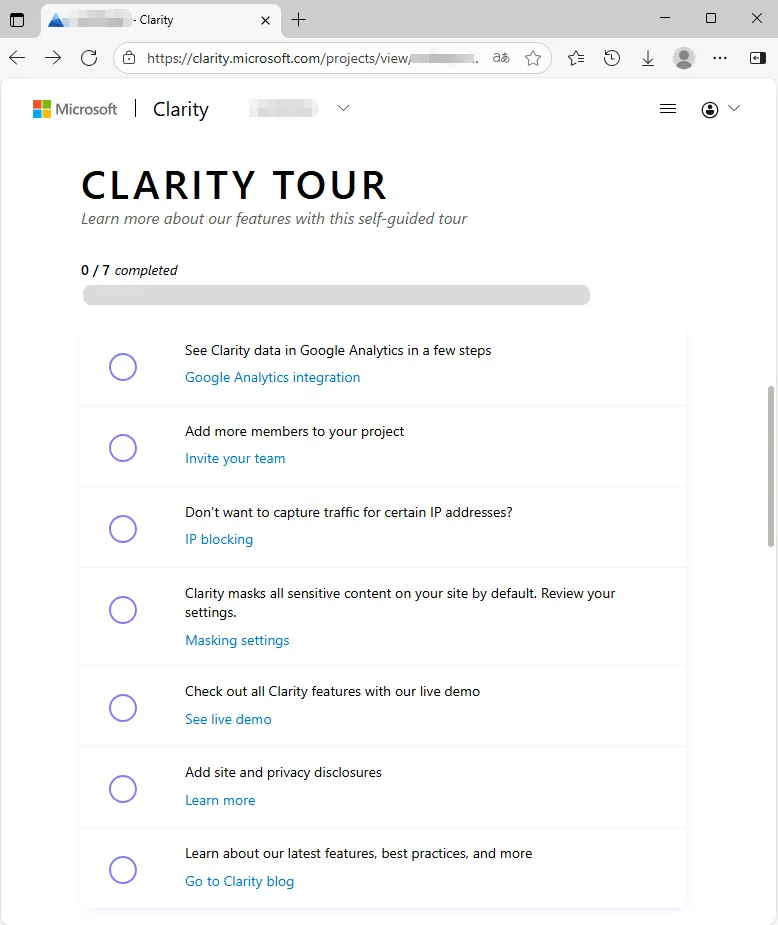Viewport: 778px width, 925px height.
Task: Mark Google Analytics step as completed
Action: pos(123,367)
